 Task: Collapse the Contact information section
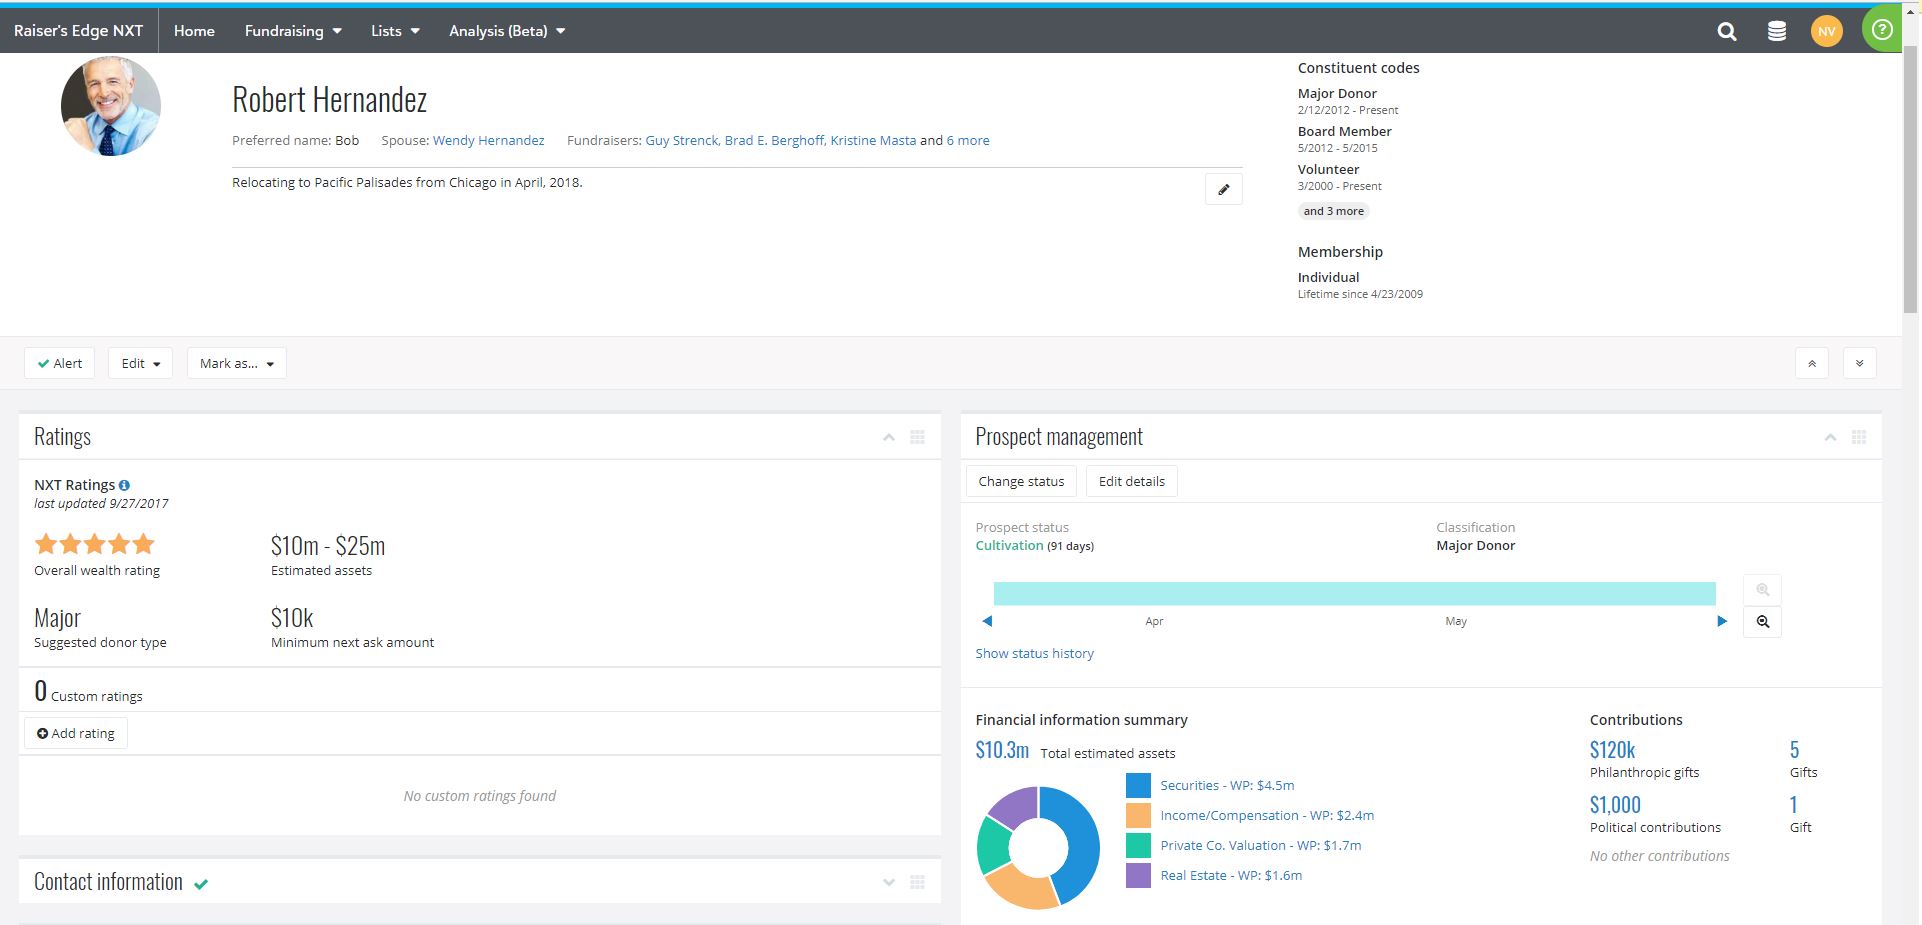pyautogui.click(x=888, y=882)
